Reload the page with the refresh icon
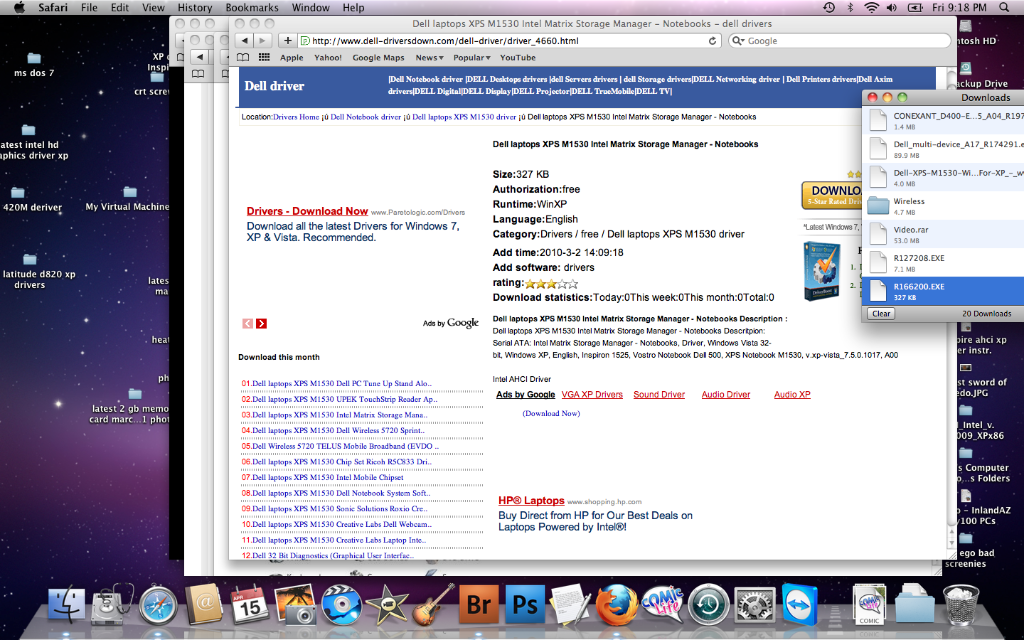Viewport: 1024px width, 640px height. (x=712, y=40)
